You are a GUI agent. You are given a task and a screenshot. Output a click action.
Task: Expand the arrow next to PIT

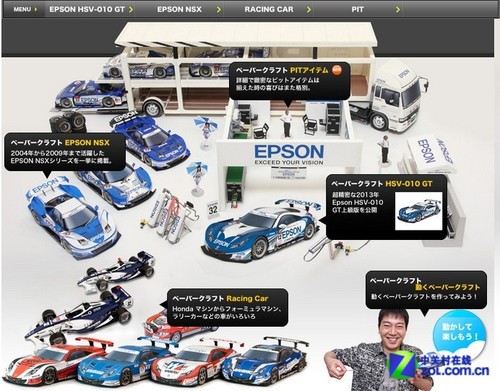point(398,10)
